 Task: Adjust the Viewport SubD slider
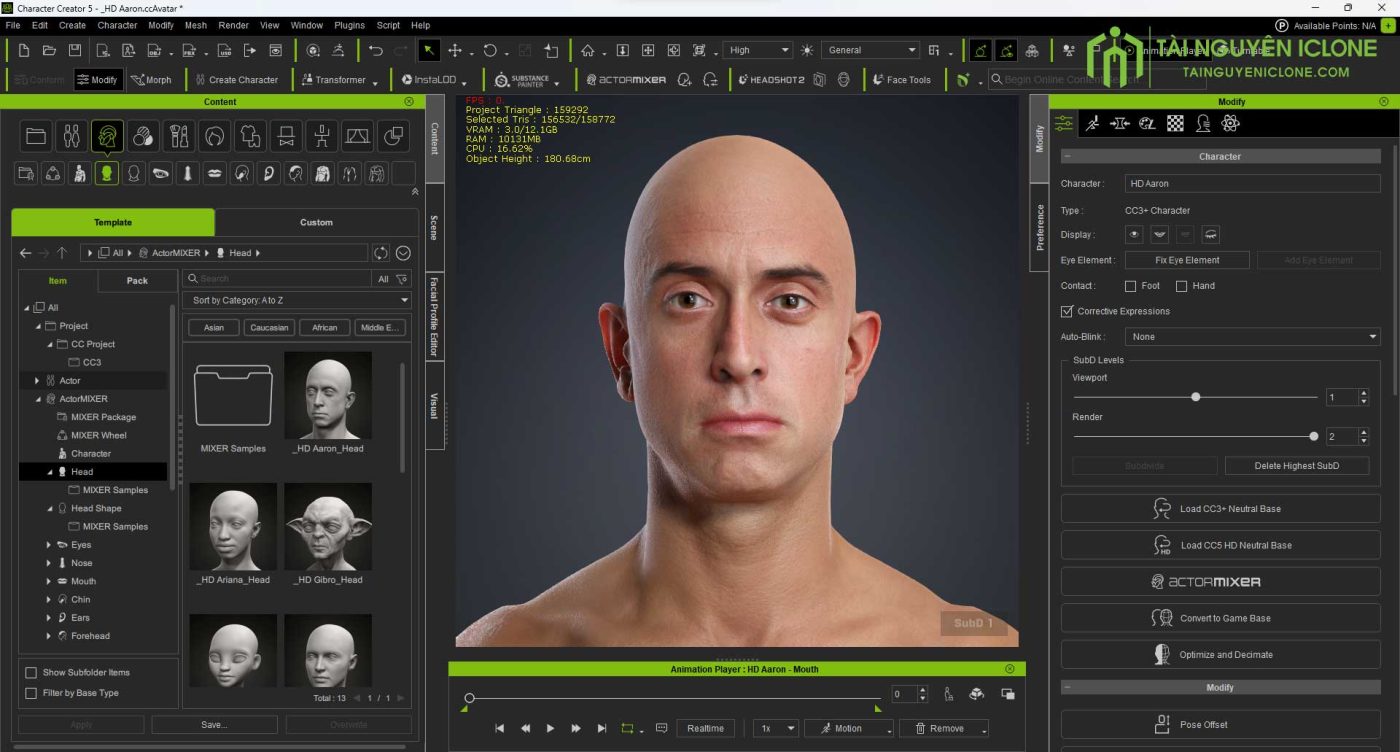coord(1195,397)
